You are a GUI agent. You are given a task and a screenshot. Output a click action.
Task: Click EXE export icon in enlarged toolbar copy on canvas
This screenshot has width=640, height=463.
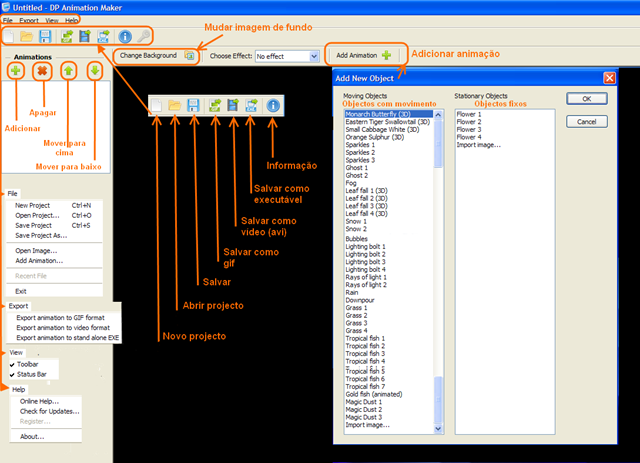point(251,106)
